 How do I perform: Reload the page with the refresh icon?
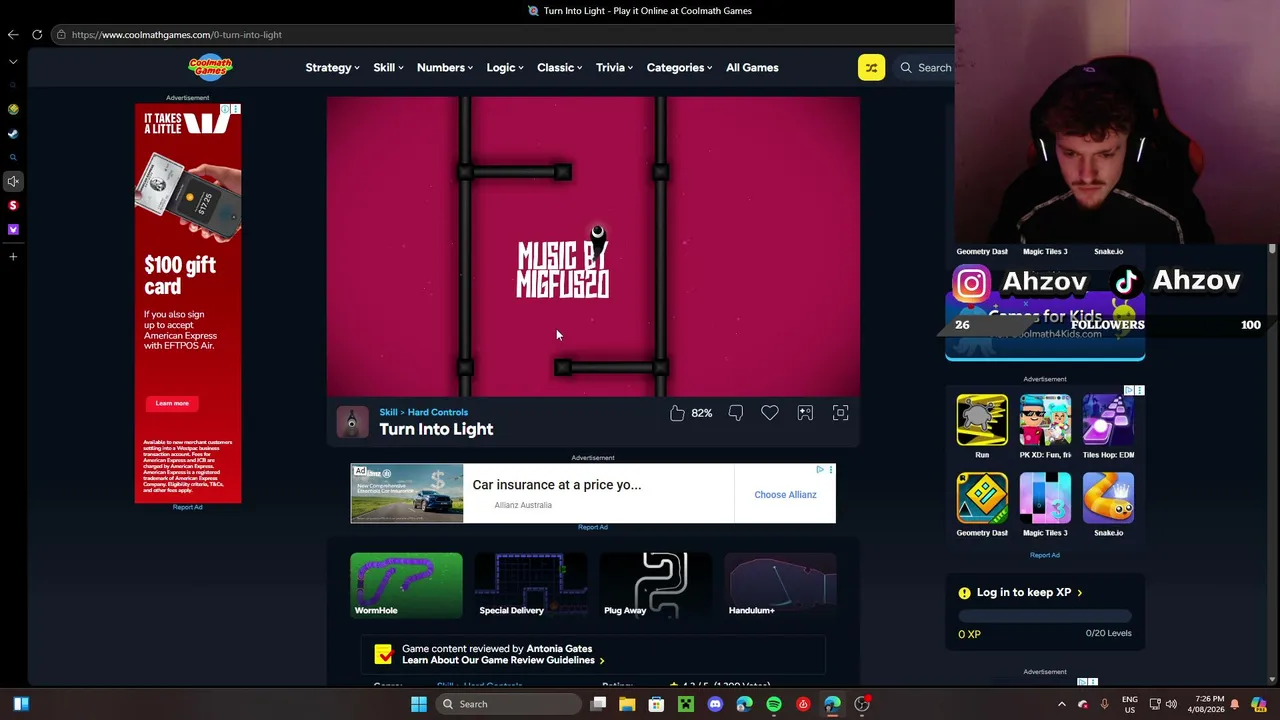click(x=37, y=35)
